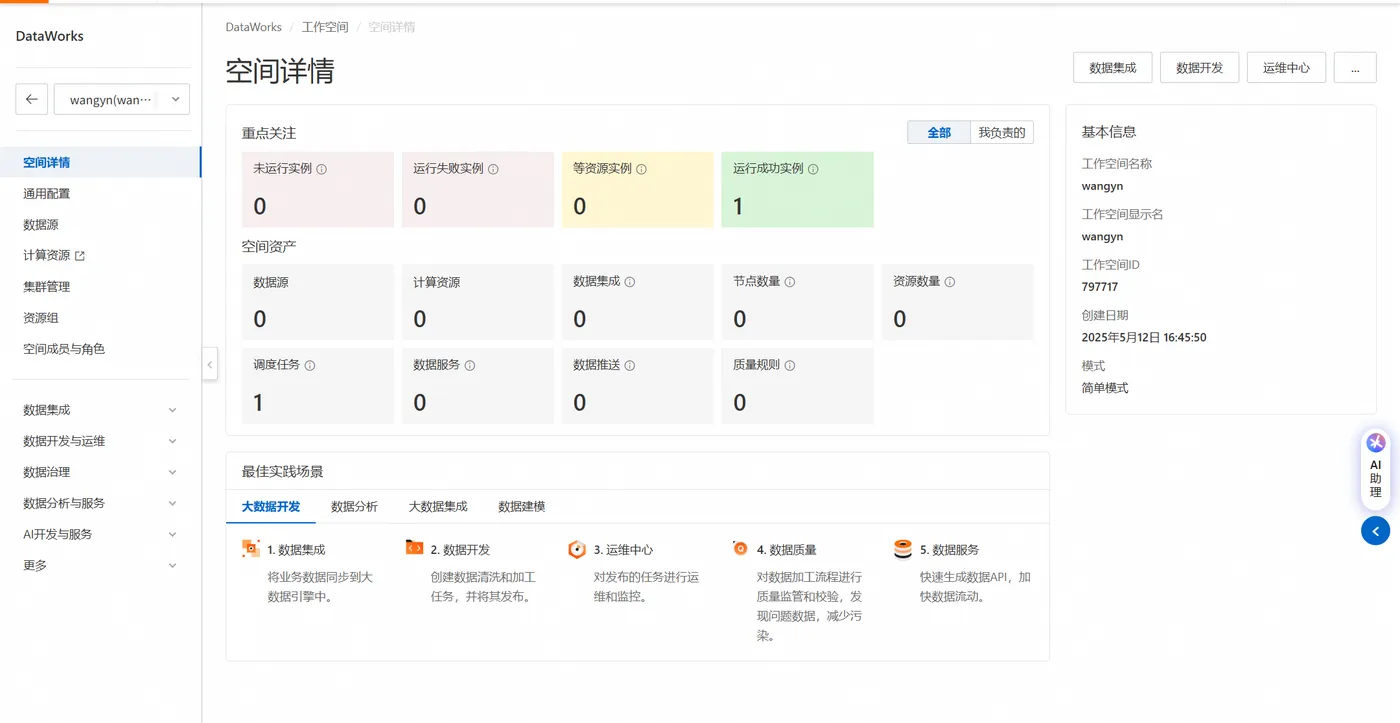Image resolution: width=1400 pixels, height=723 pixels.
Task: Click the 运行失败实例 card
Action: point(478,189)
